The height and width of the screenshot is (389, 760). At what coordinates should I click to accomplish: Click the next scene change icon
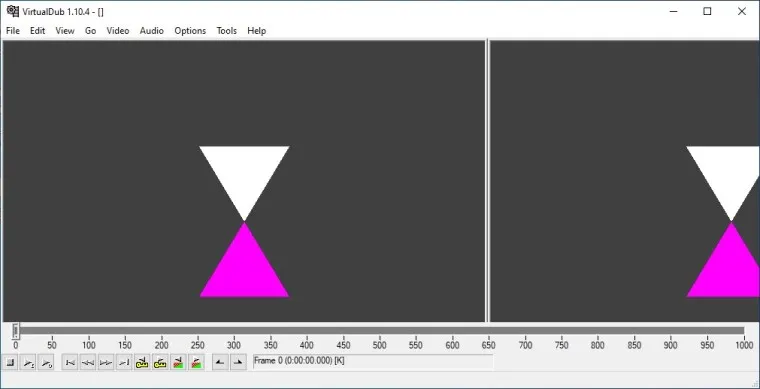point(196,362)
